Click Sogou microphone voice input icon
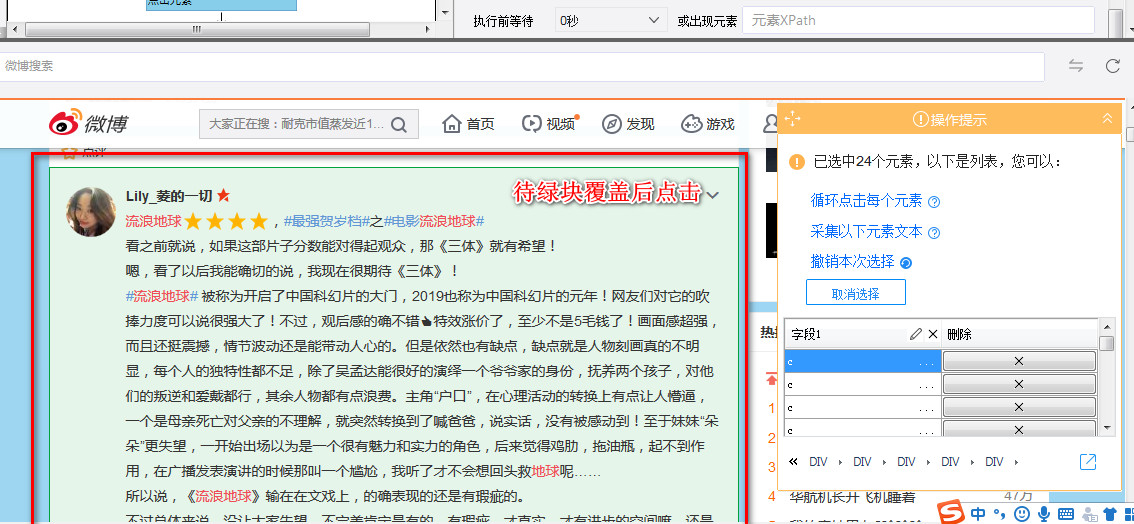Viewport: 1134px width, 524px height. click(x=1044, y=514)
